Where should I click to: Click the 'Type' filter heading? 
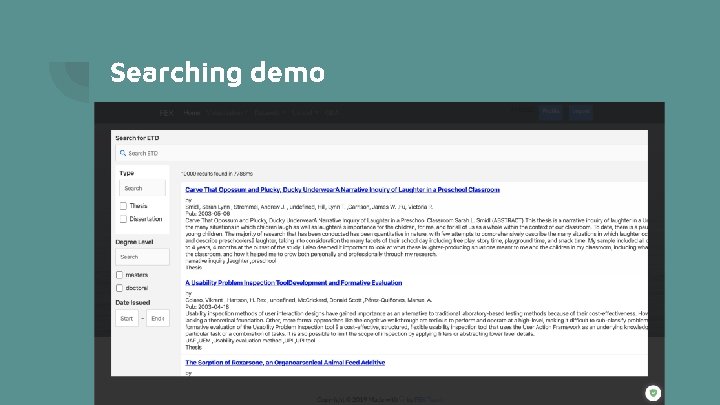(x=127, y=173)
